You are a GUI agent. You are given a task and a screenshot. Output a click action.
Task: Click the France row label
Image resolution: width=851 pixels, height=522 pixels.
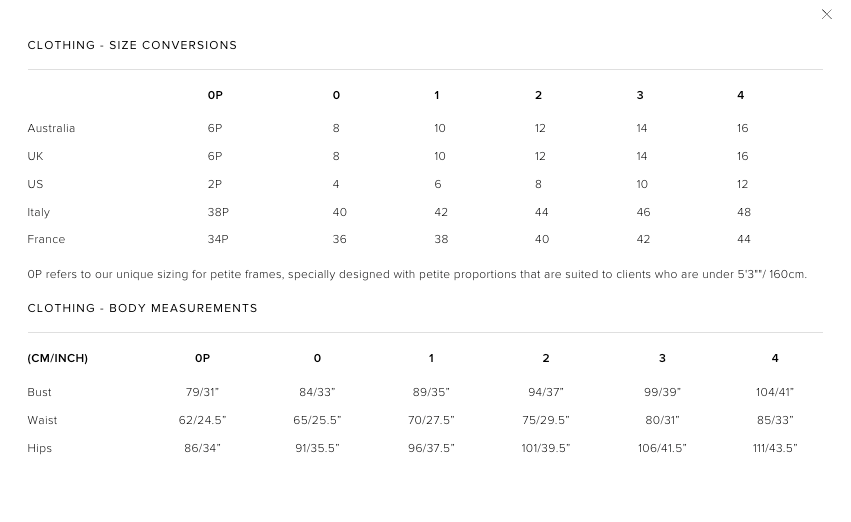pos(46,239)
